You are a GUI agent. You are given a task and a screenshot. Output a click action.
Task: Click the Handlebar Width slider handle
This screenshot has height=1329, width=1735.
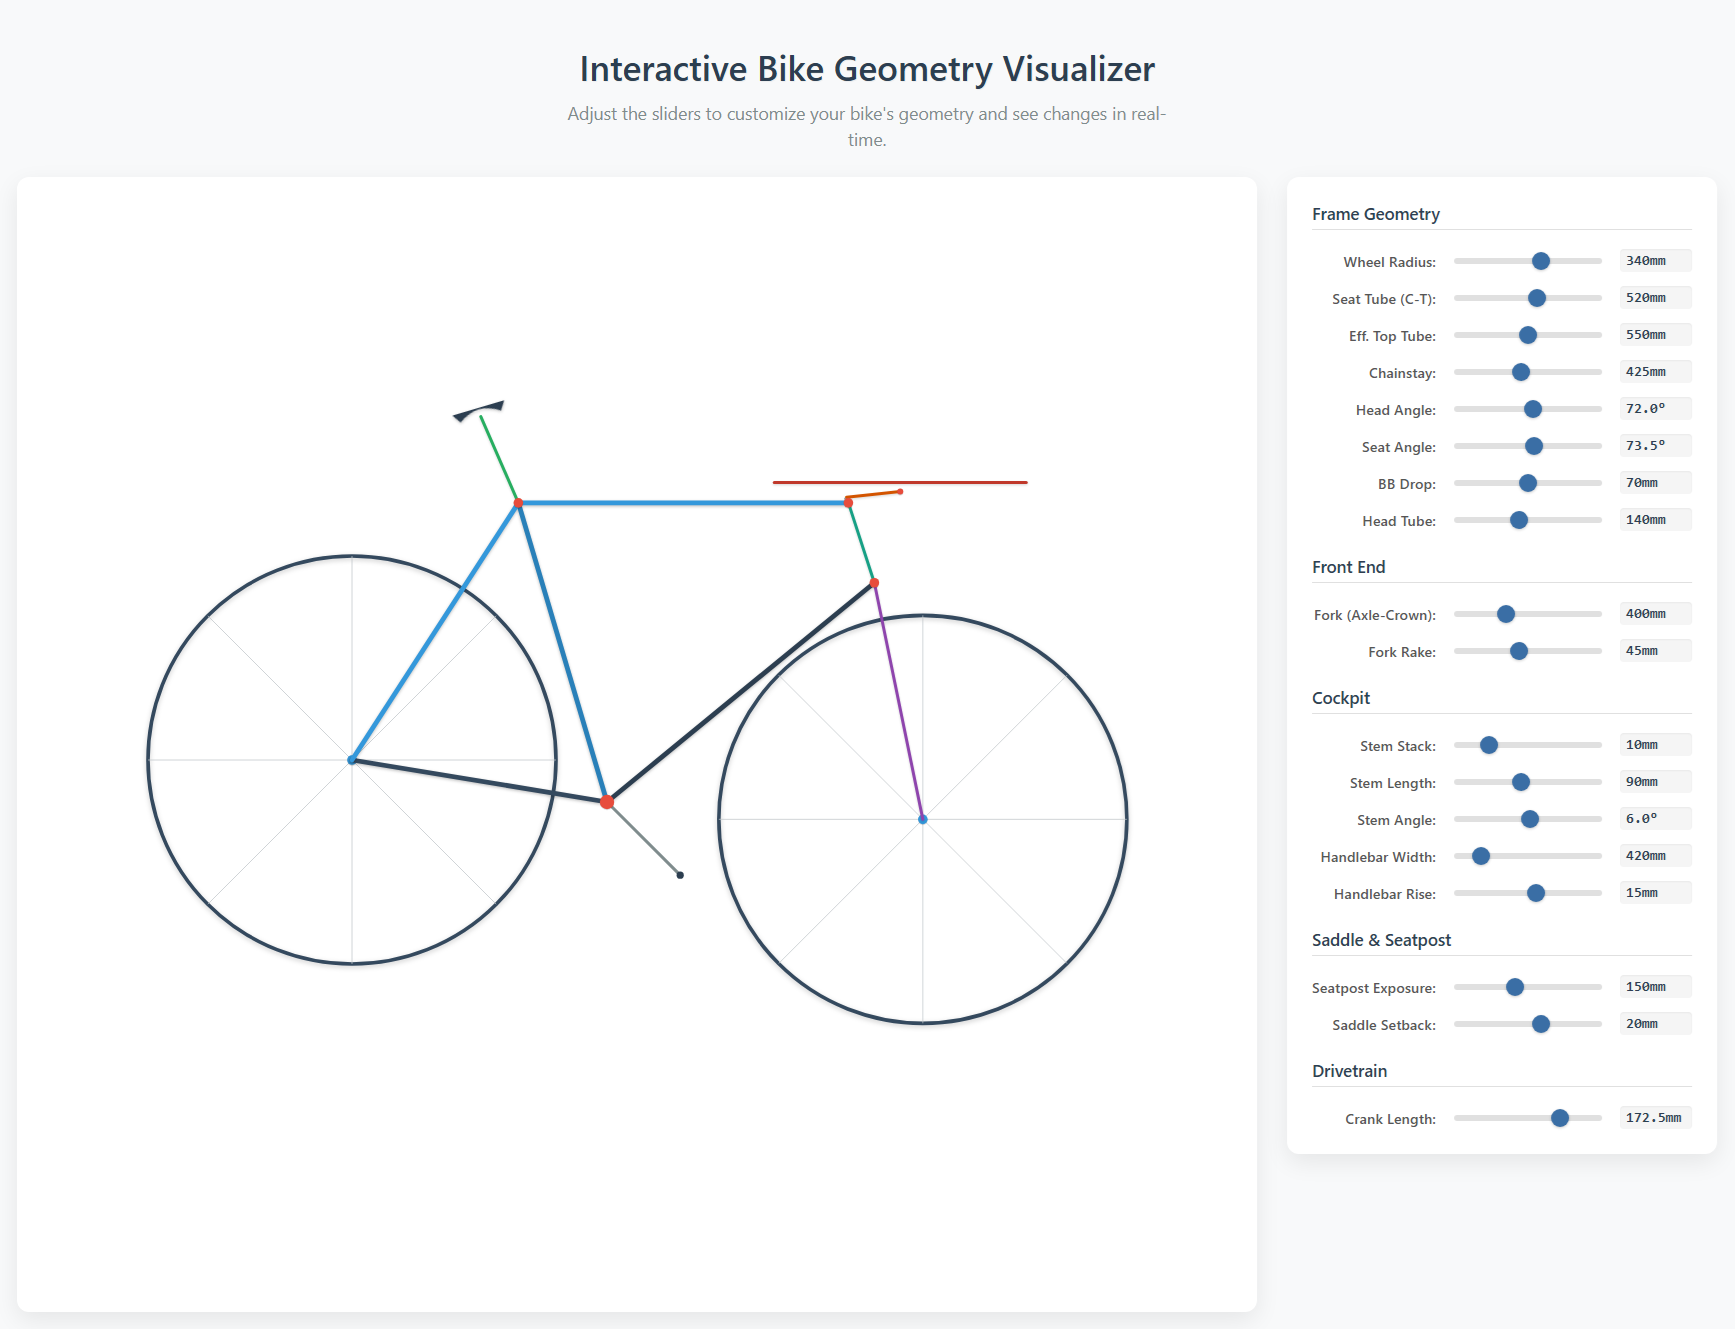click(1481, 856)
